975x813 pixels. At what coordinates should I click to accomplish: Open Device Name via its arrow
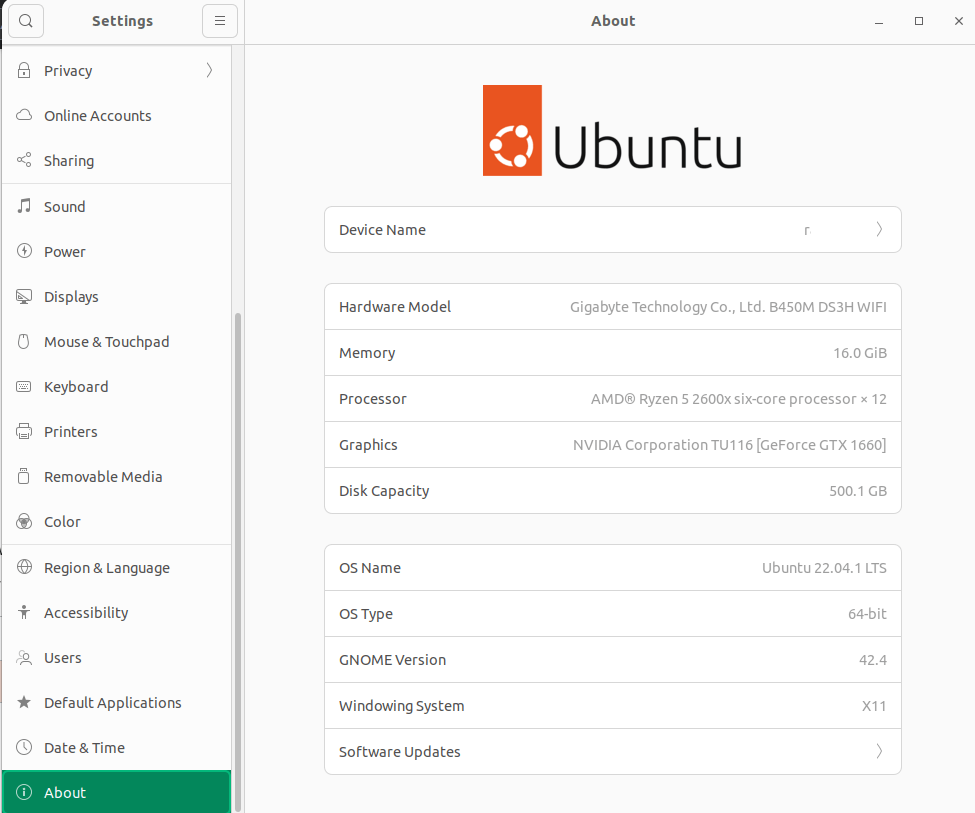click(879, 229)
